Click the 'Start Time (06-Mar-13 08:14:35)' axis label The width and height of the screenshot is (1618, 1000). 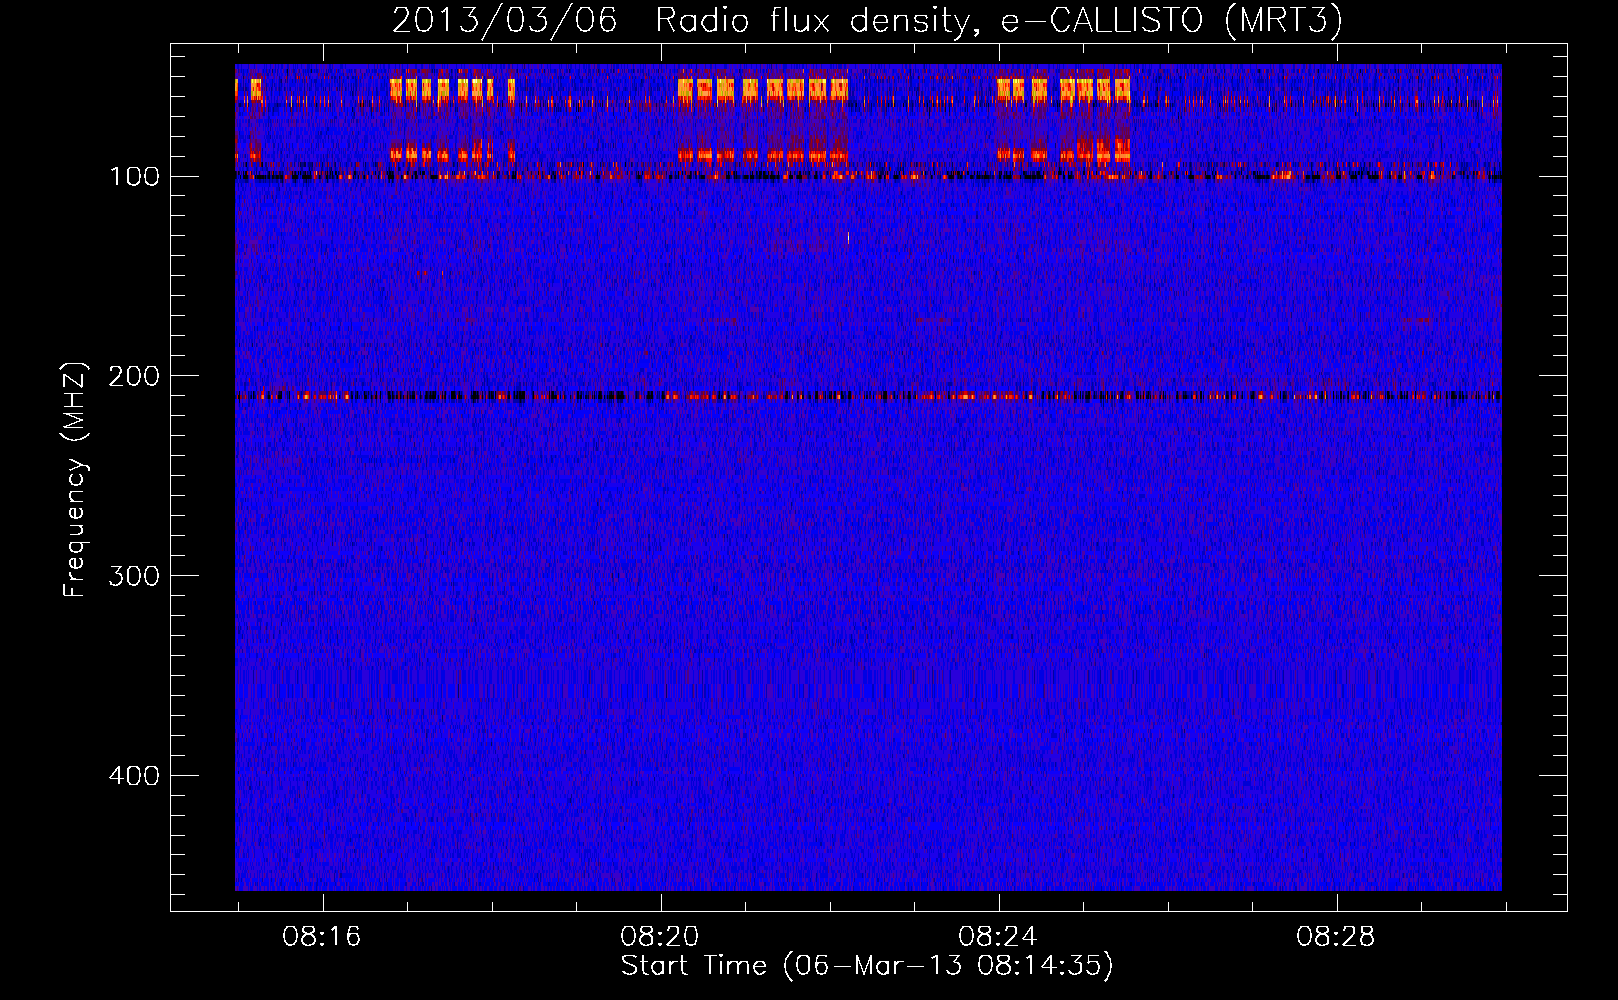pos(867,966)
